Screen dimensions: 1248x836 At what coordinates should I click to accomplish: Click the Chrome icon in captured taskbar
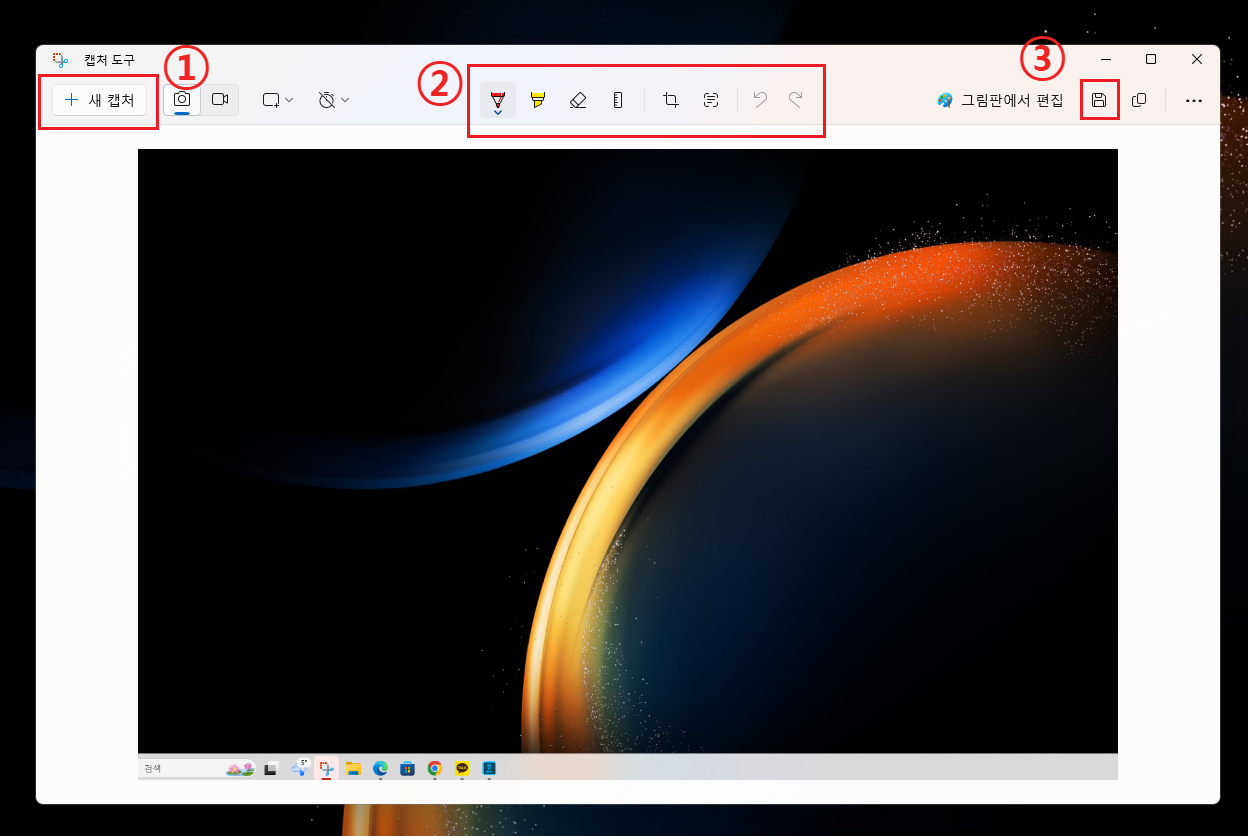(x=435, y=768)
